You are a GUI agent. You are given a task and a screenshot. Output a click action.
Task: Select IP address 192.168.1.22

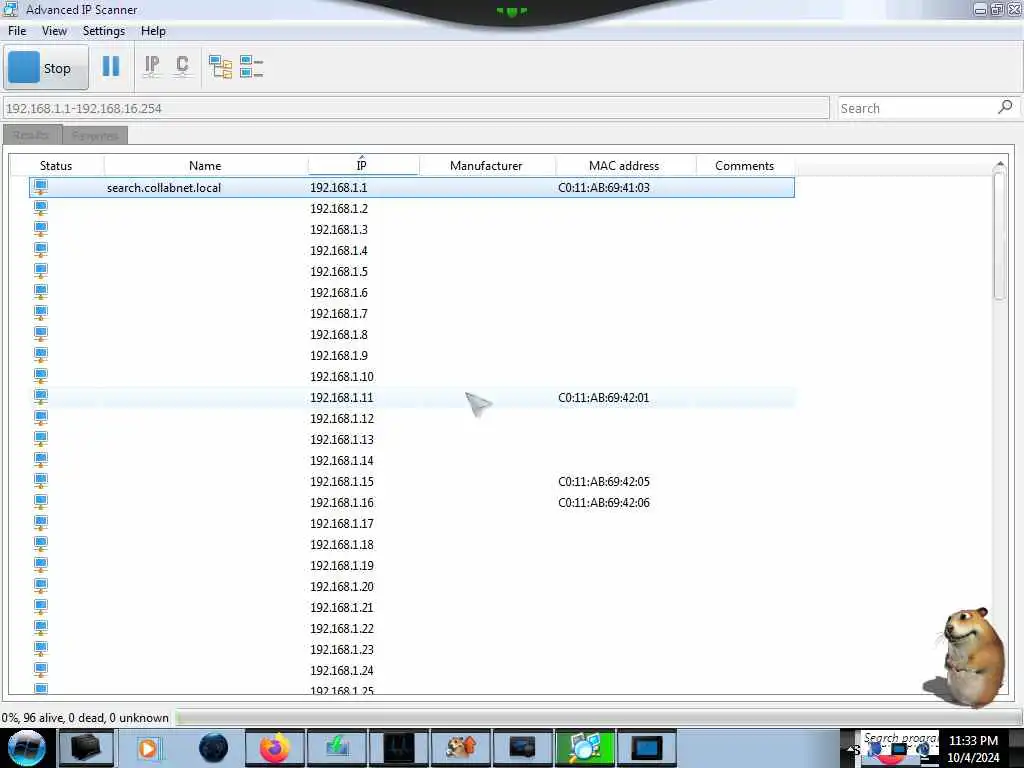point(342,628)
